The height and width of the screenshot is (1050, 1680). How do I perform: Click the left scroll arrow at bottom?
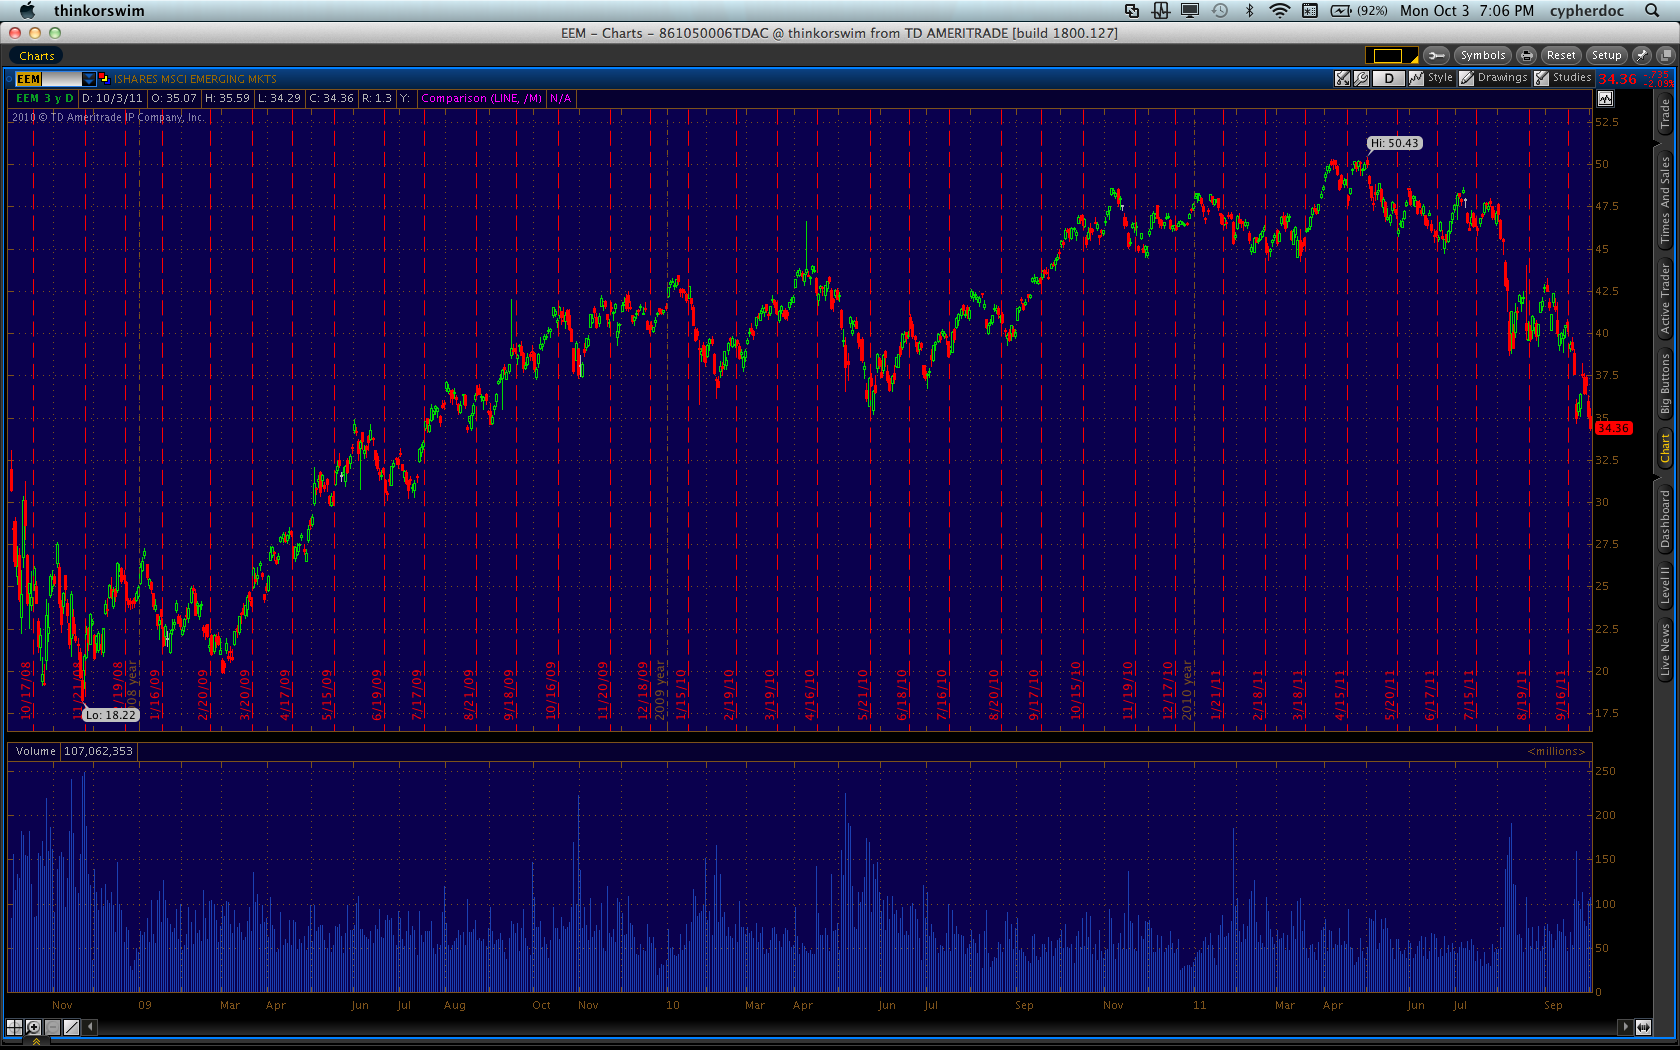point(90,1027)
